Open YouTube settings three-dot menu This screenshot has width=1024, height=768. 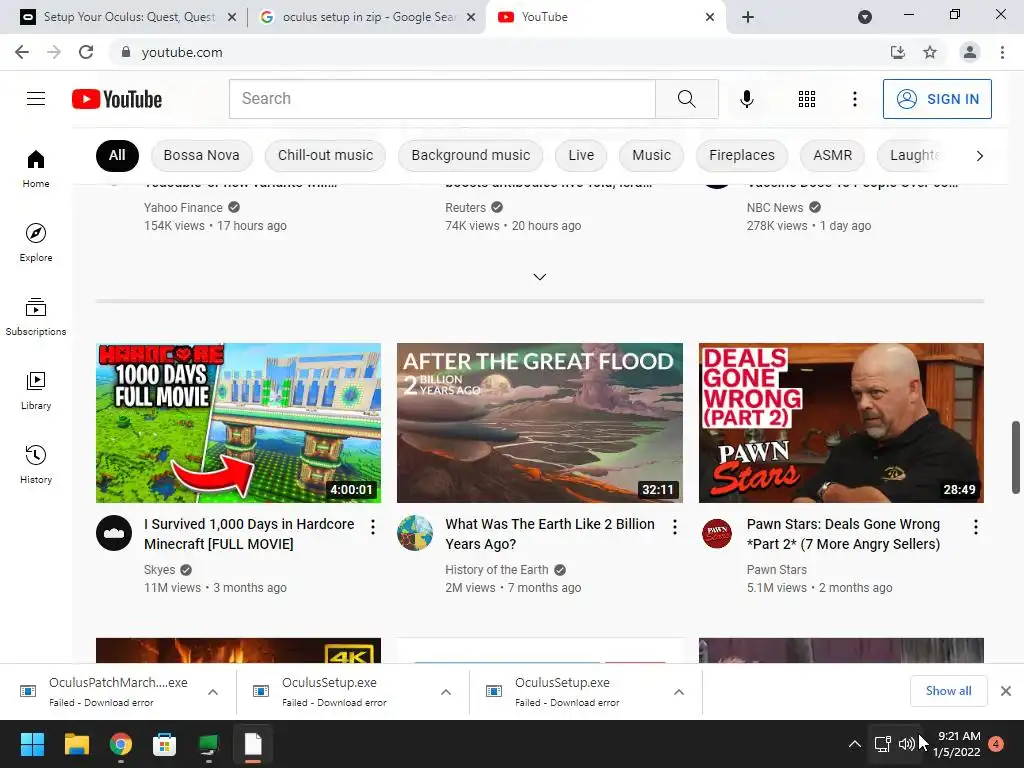tap(854, 99)
